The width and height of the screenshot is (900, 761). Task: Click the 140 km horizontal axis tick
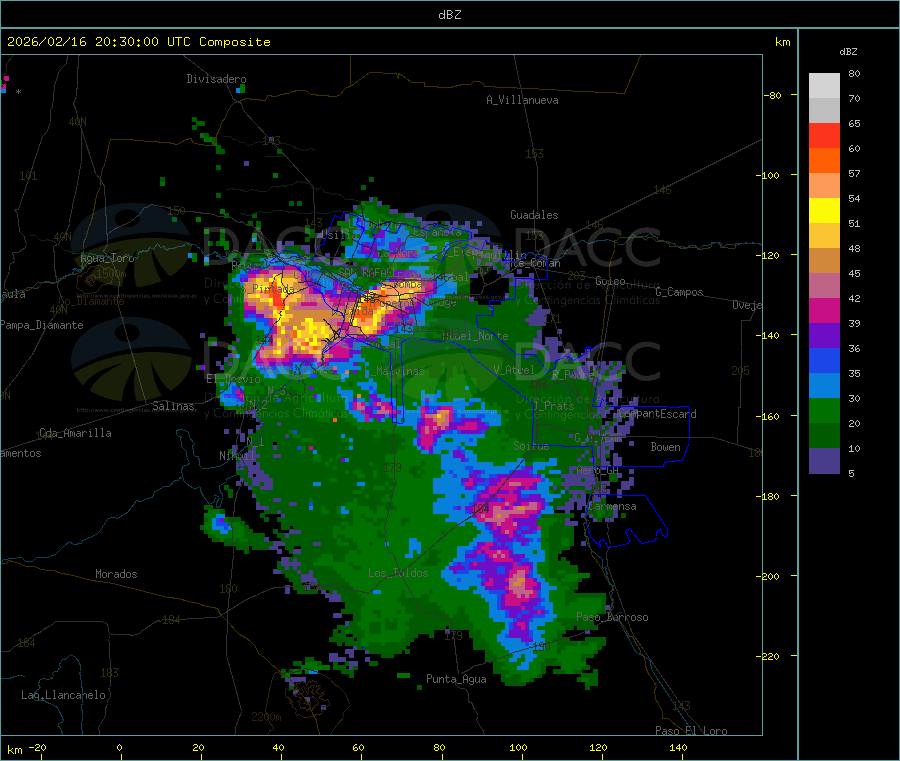click(x=678, y=747)
